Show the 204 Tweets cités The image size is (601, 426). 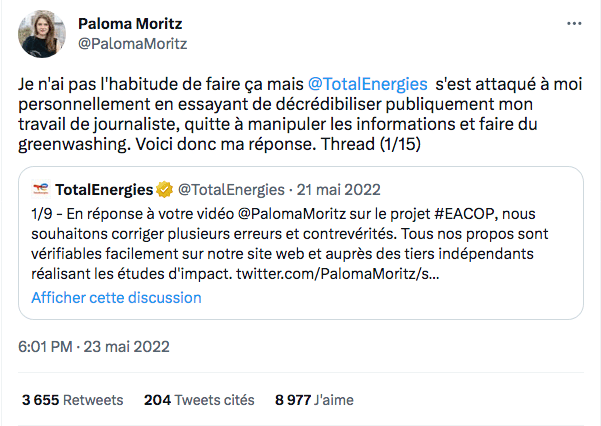199,400
